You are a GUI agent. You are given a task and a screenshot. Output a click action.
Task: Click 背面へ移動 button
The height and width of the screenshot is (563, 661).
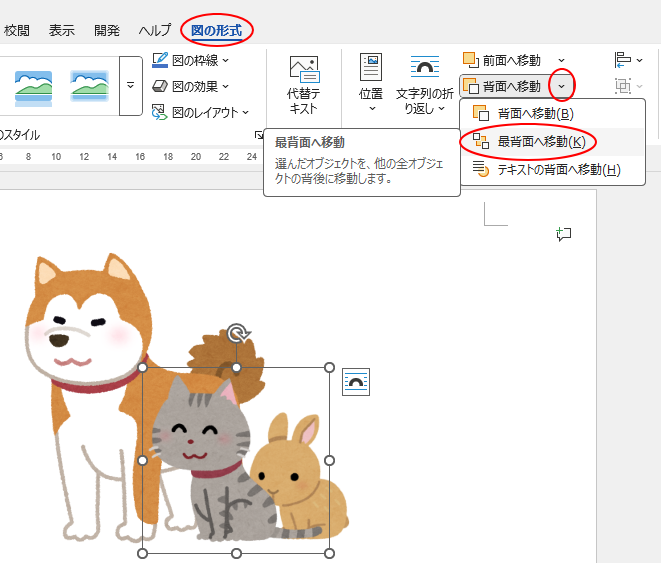pyautogui.click(x=503, y=86)
